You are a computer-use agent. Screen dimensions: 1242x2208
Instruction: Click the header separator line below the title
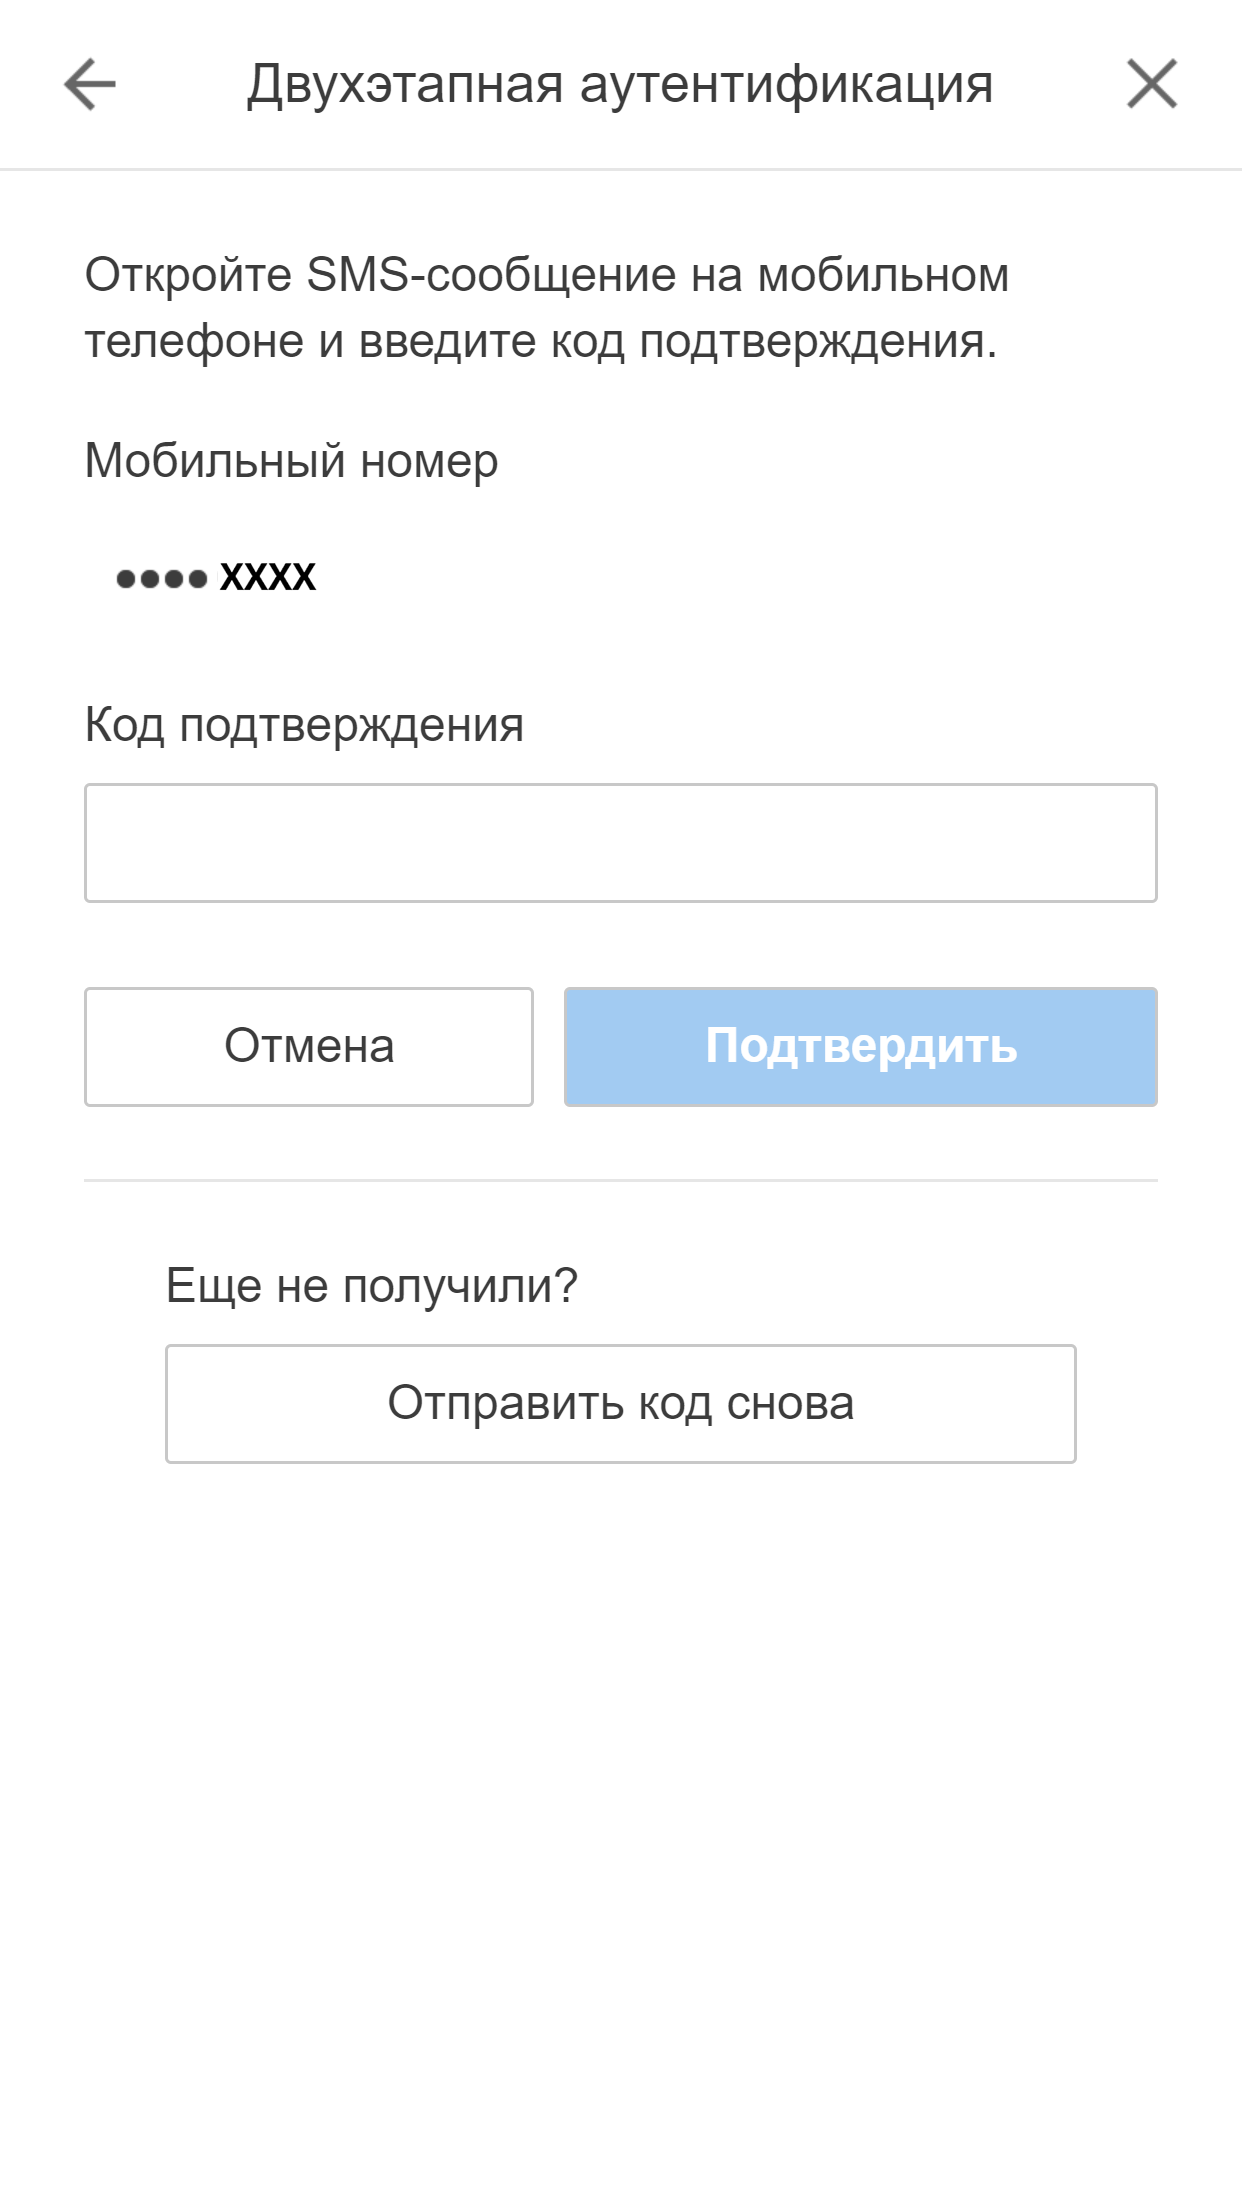[x=620, y=169]
